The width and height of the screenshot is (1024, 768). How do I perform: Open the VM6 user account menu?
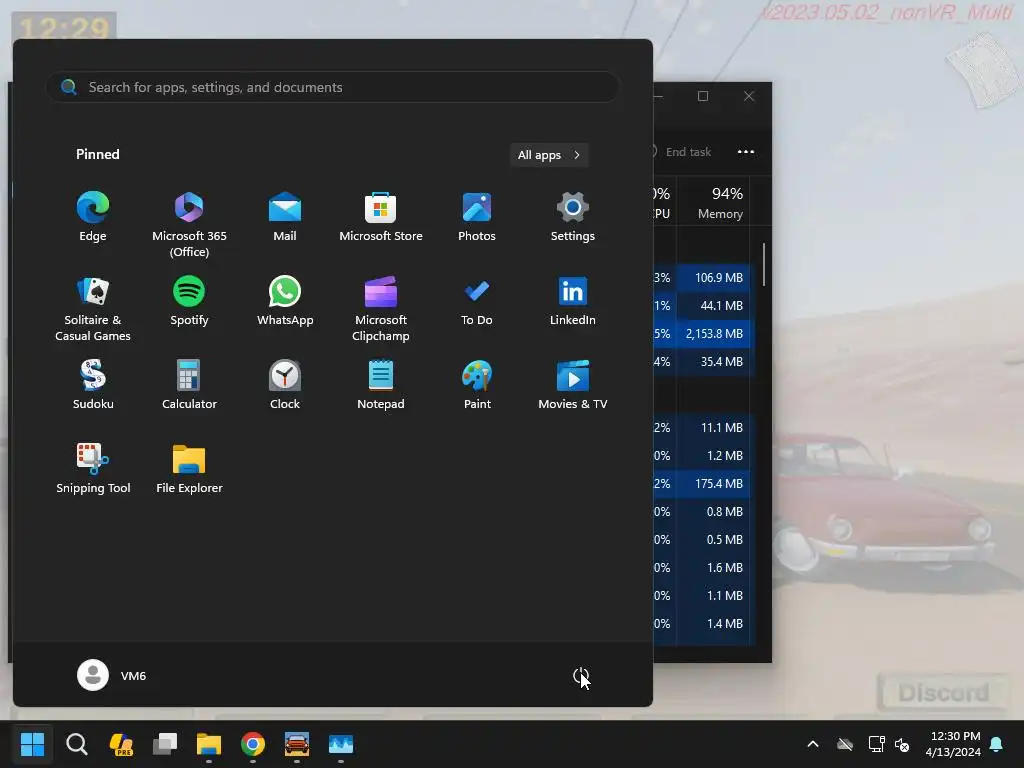(x=112, y=675)
